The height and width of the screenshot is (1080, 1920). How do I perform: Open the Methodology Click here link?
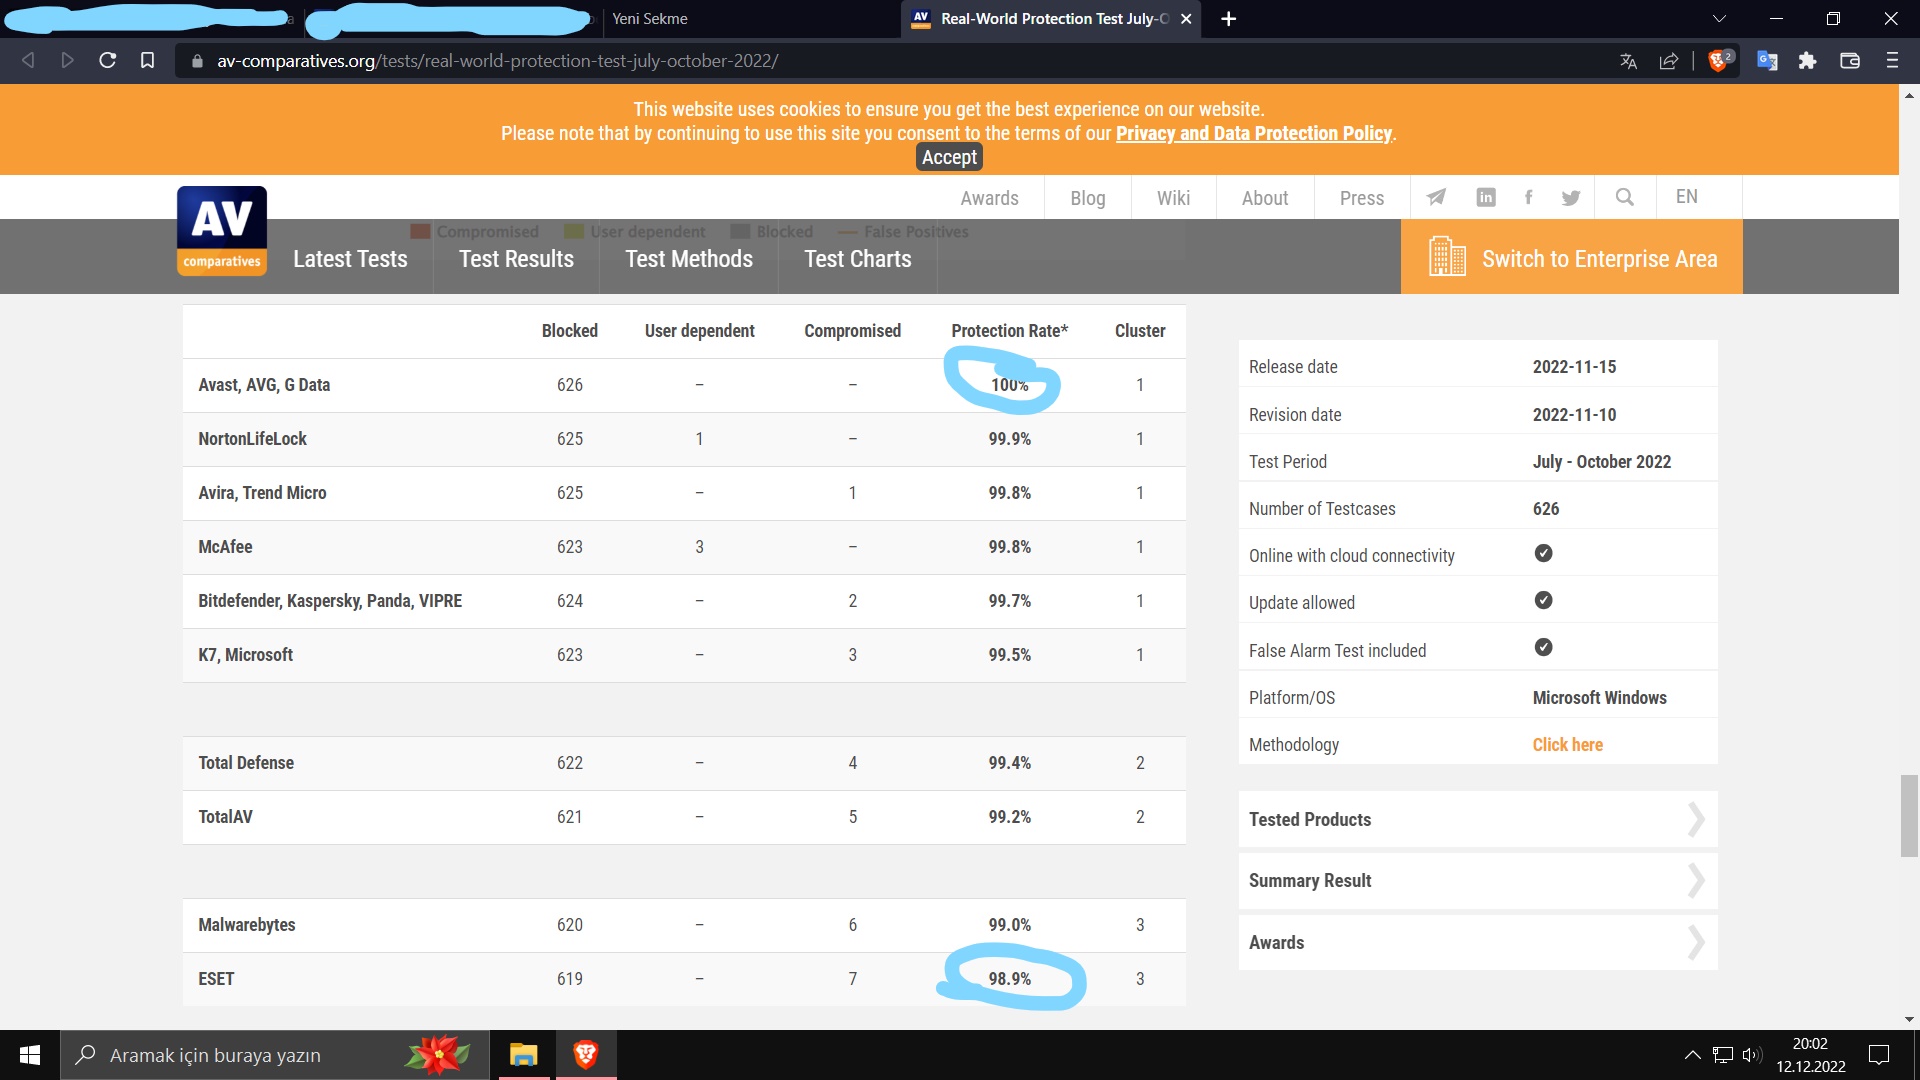click(1567, 745)
